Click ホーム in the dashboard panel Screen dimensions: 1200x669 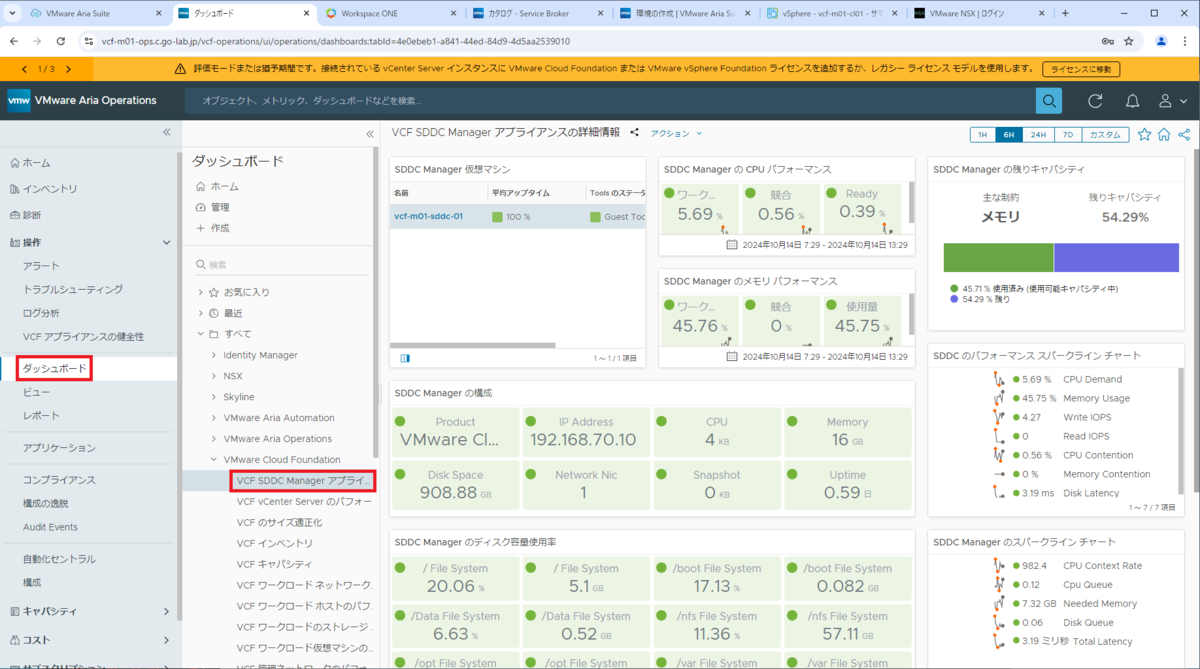(225, 187)
